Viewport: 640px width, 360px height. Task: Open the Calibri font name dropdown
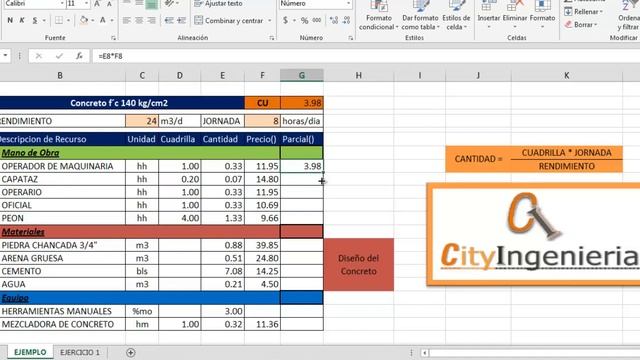[x=62, y=3]
